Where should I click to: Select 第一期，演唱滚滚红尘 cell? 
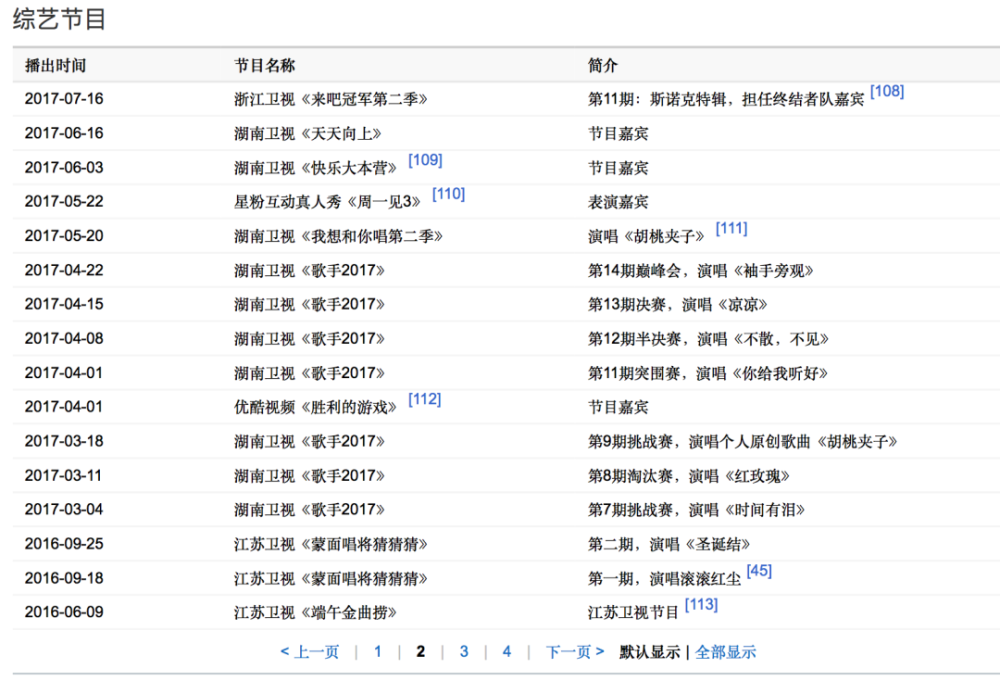point(664,579)
